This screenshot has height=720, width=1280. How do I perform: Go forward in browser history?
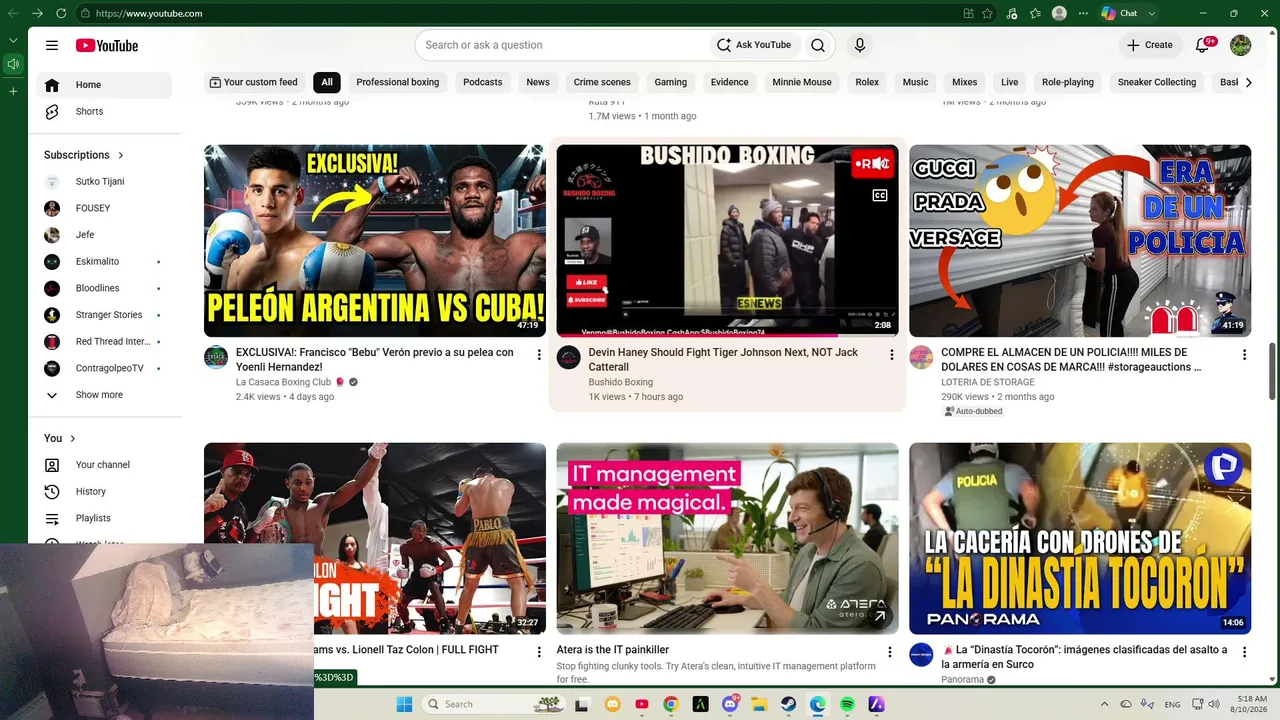tap(37, 13)
